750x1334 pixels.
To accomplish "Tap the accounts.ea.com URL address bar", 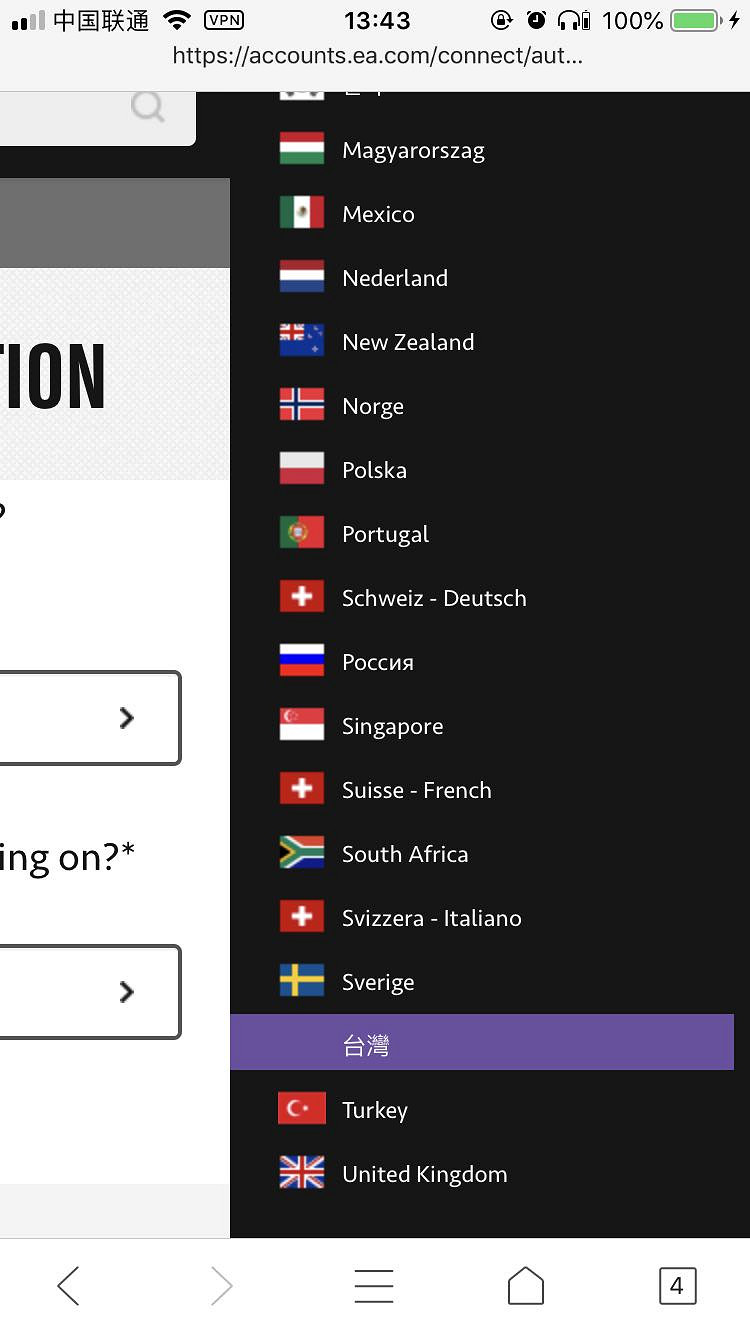I will (377, 56).
